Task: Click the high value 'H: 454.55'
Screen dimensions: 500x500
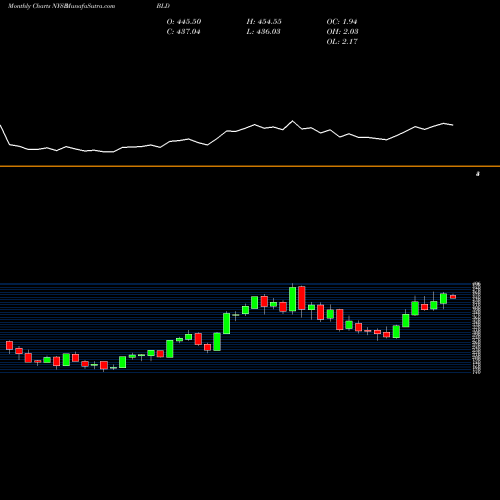Action: 264,22
